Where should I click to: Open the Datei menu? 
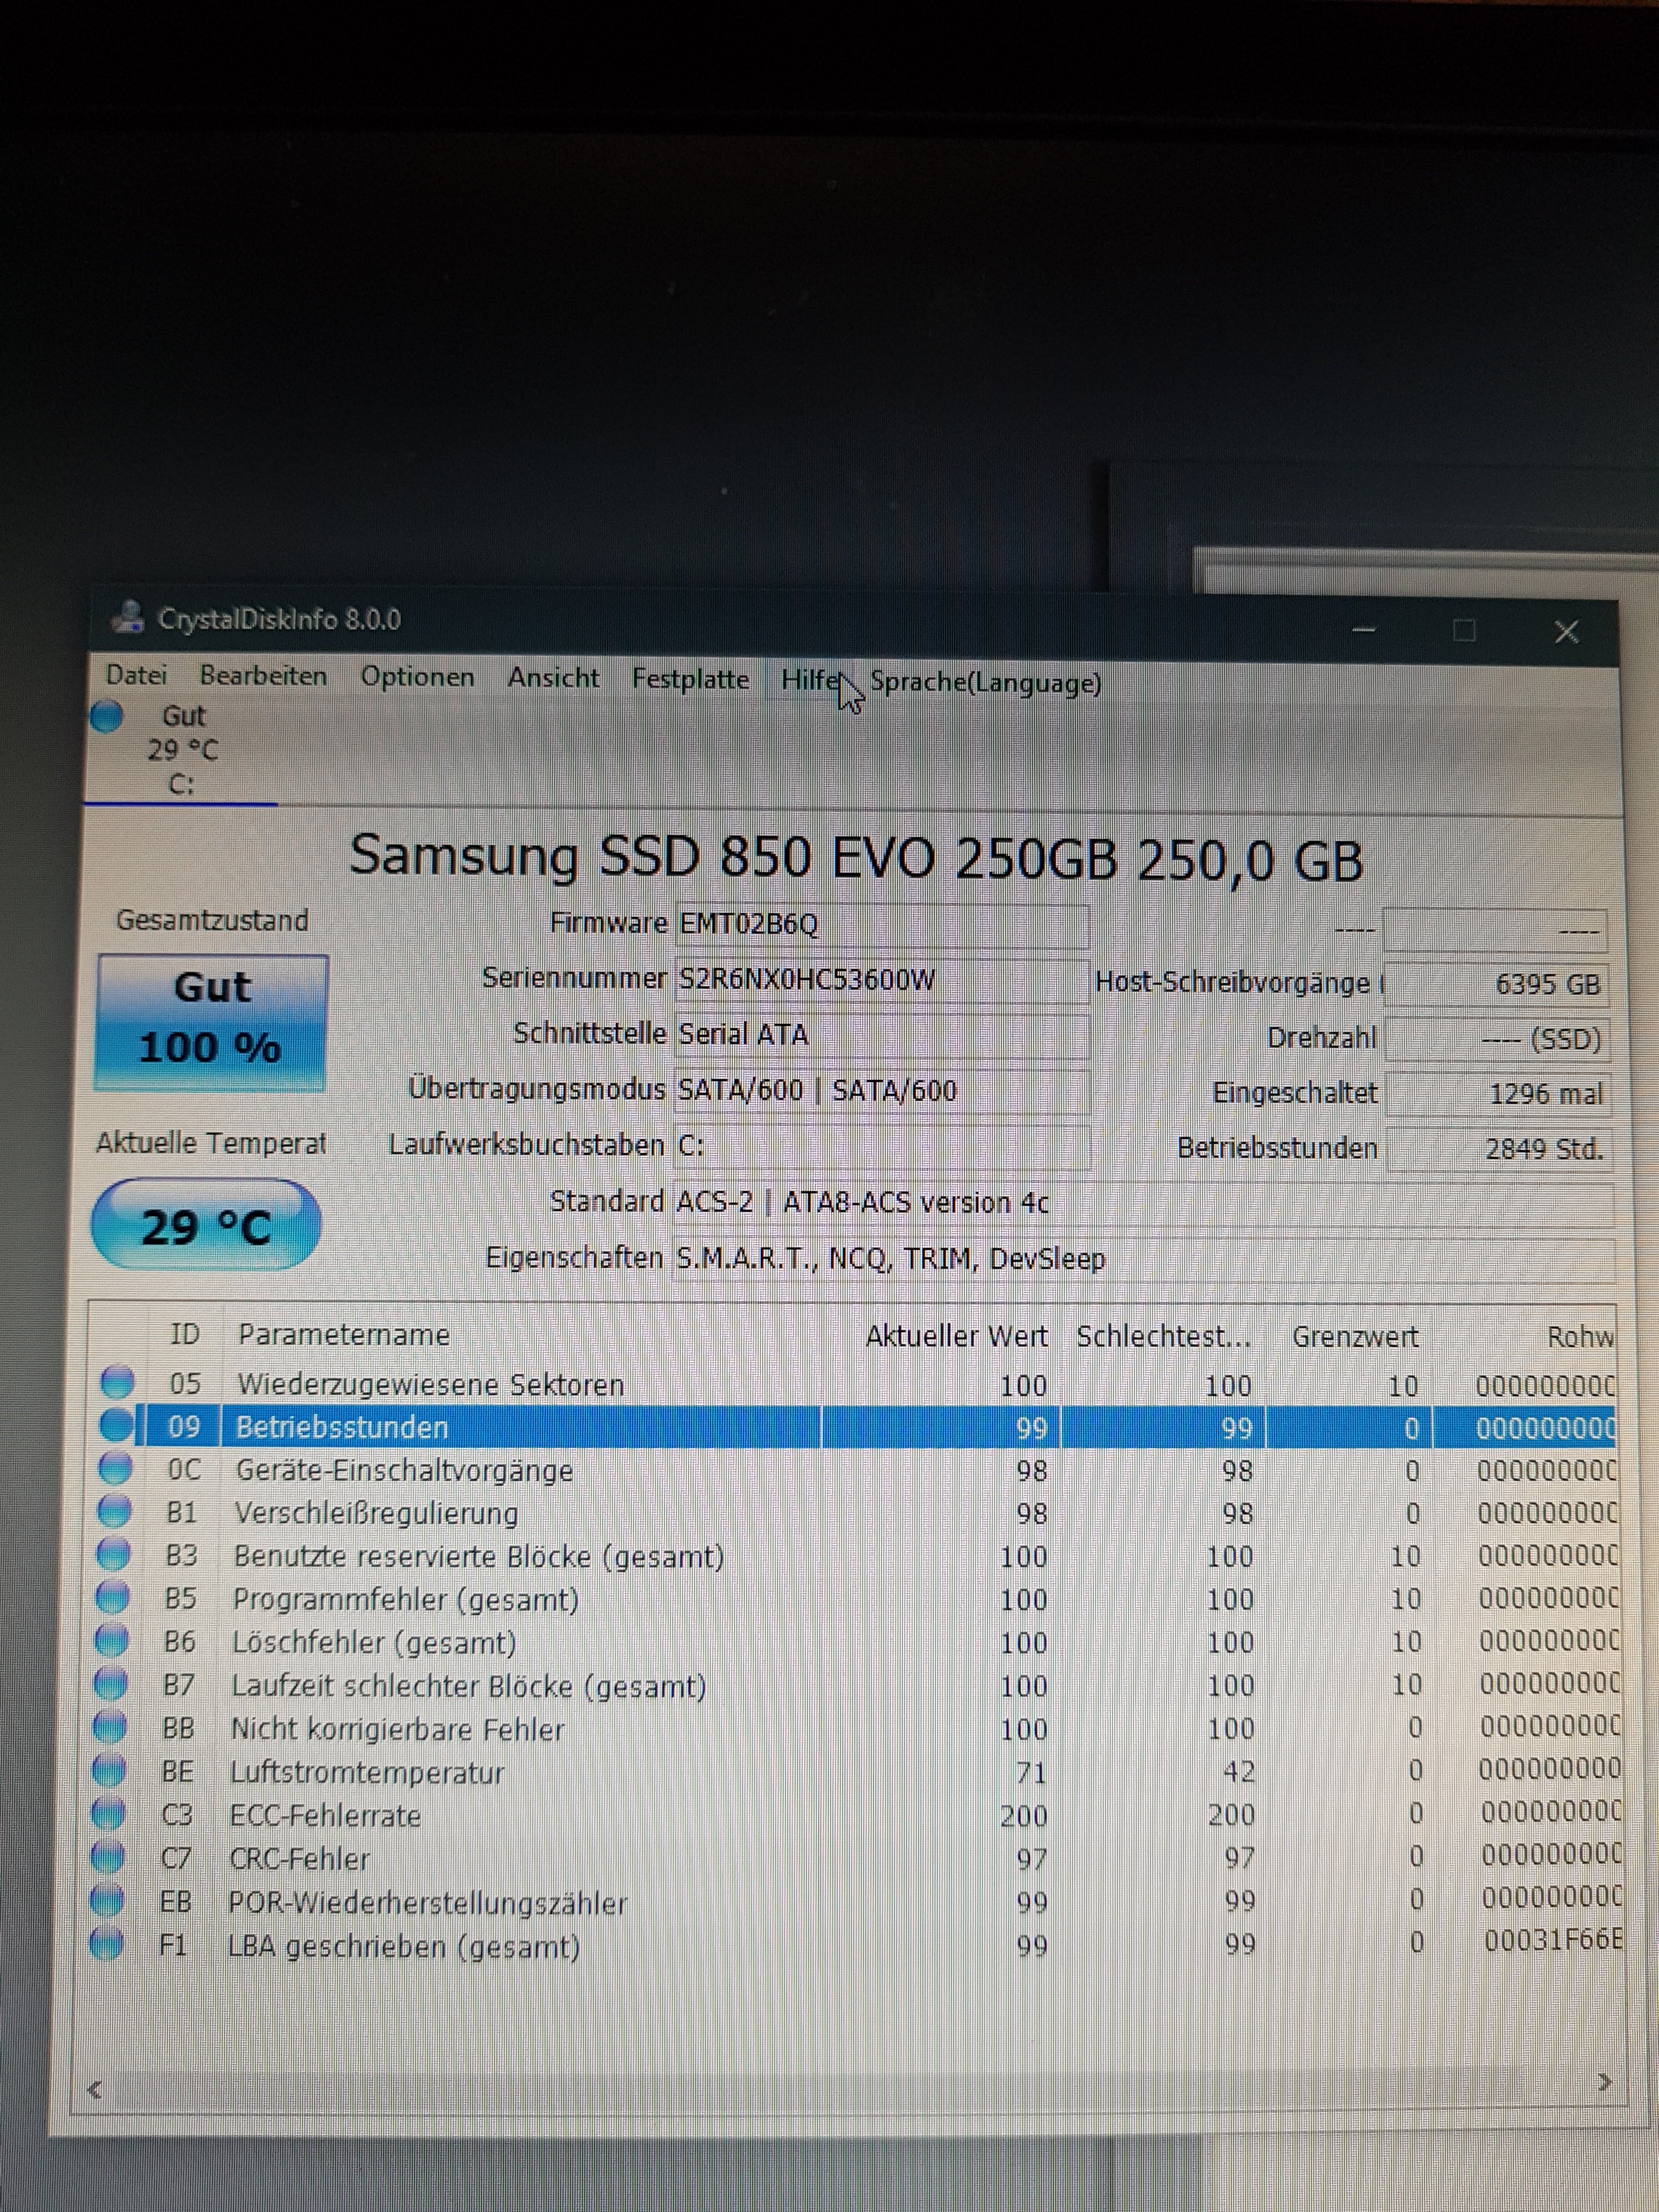point(136,675)
